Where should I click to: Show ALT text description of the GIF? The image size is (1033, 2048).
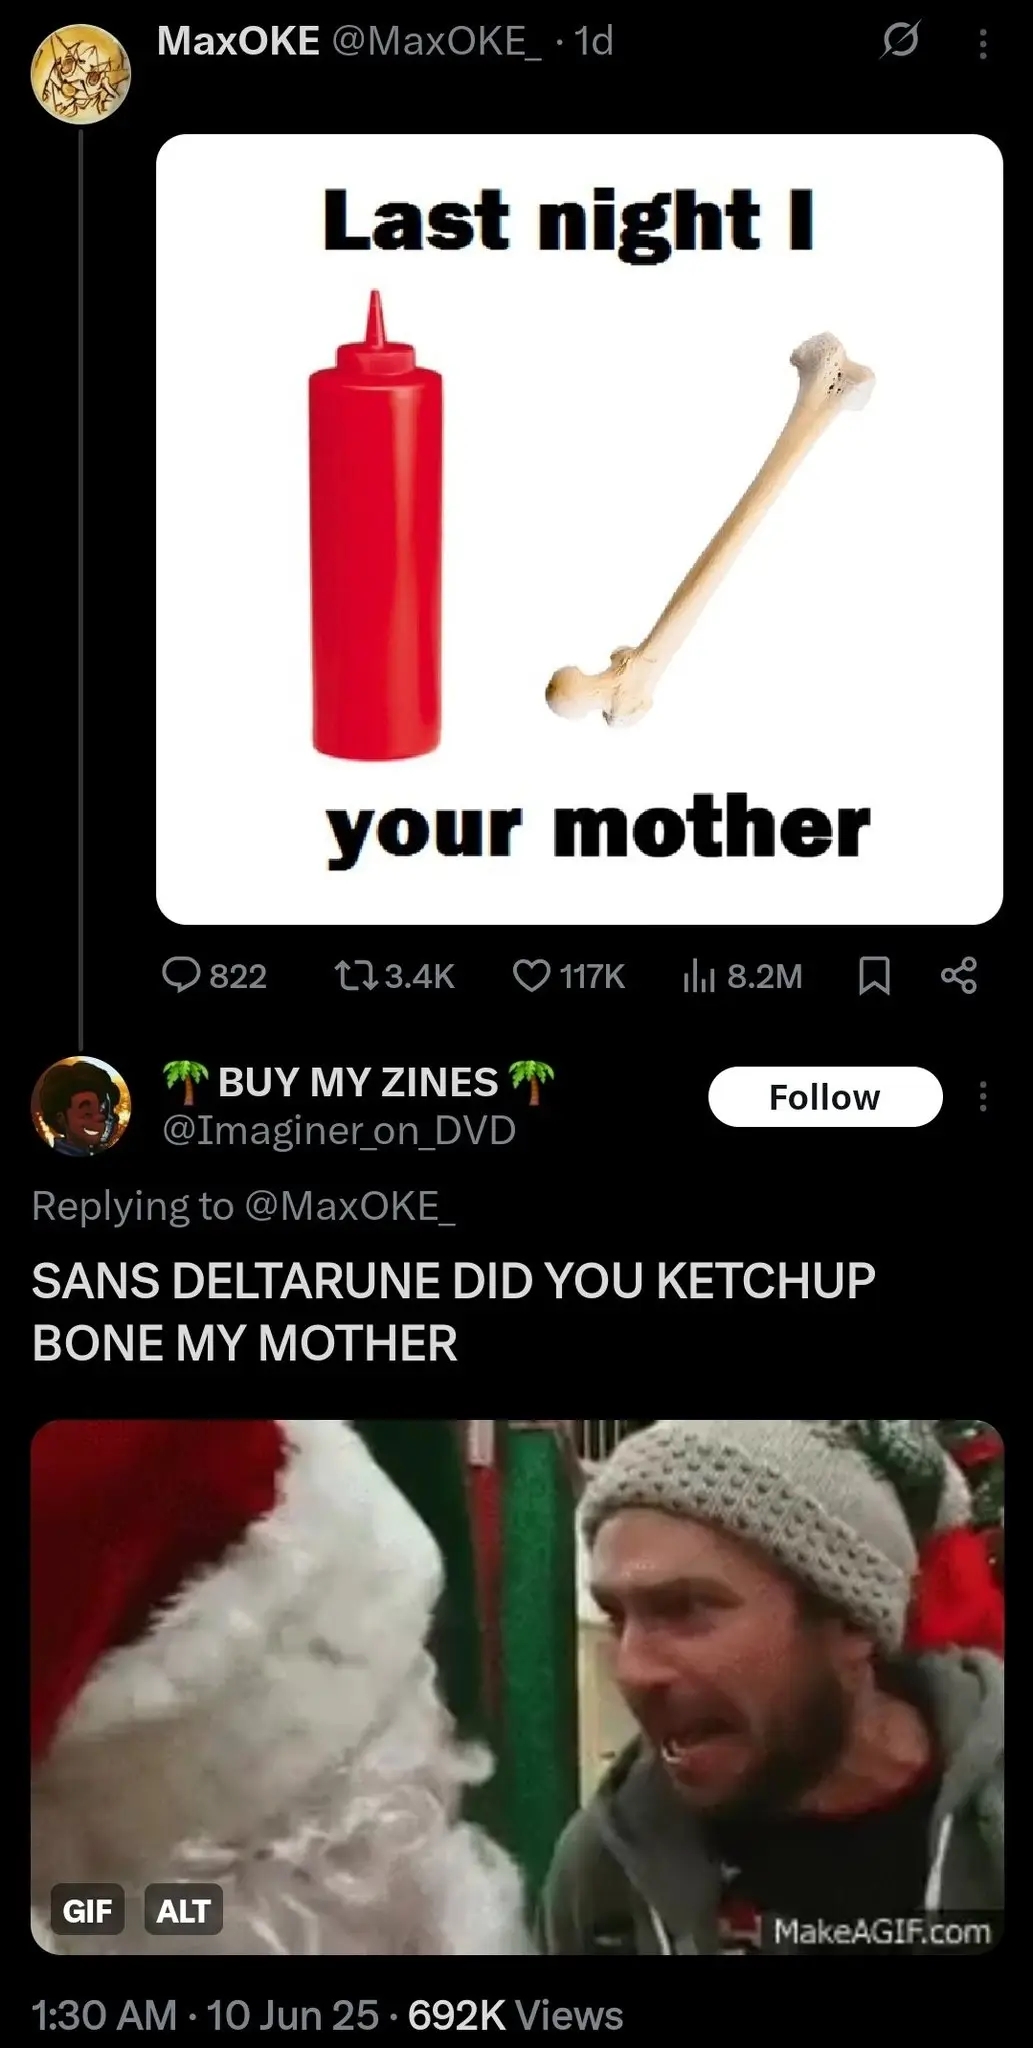183,1910
